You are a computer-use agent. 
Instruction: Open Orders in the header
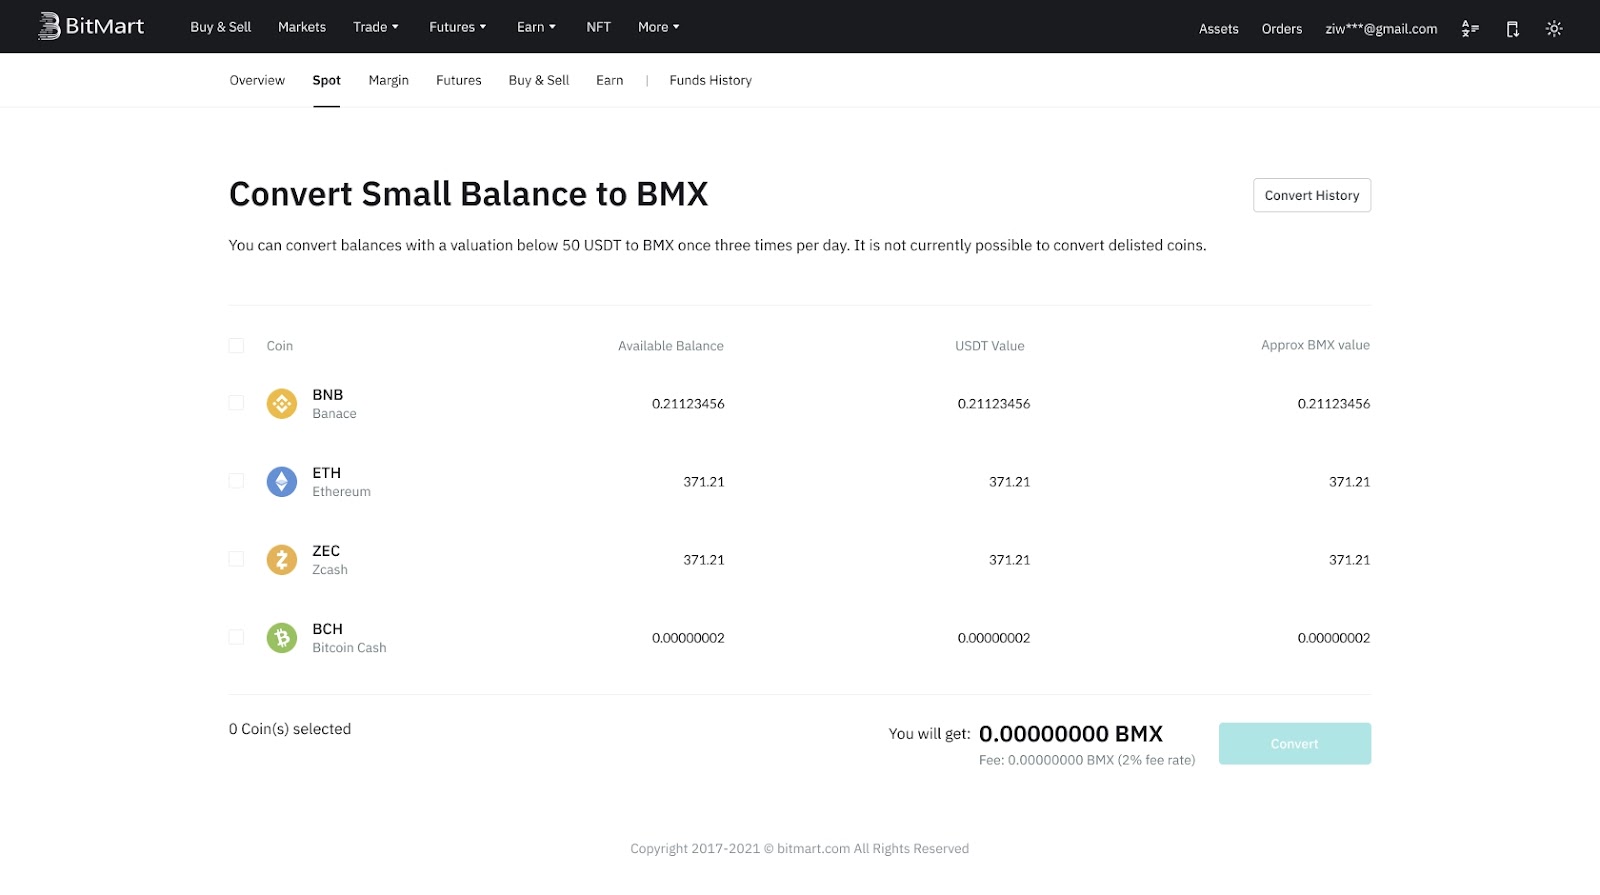[1282, 29]
